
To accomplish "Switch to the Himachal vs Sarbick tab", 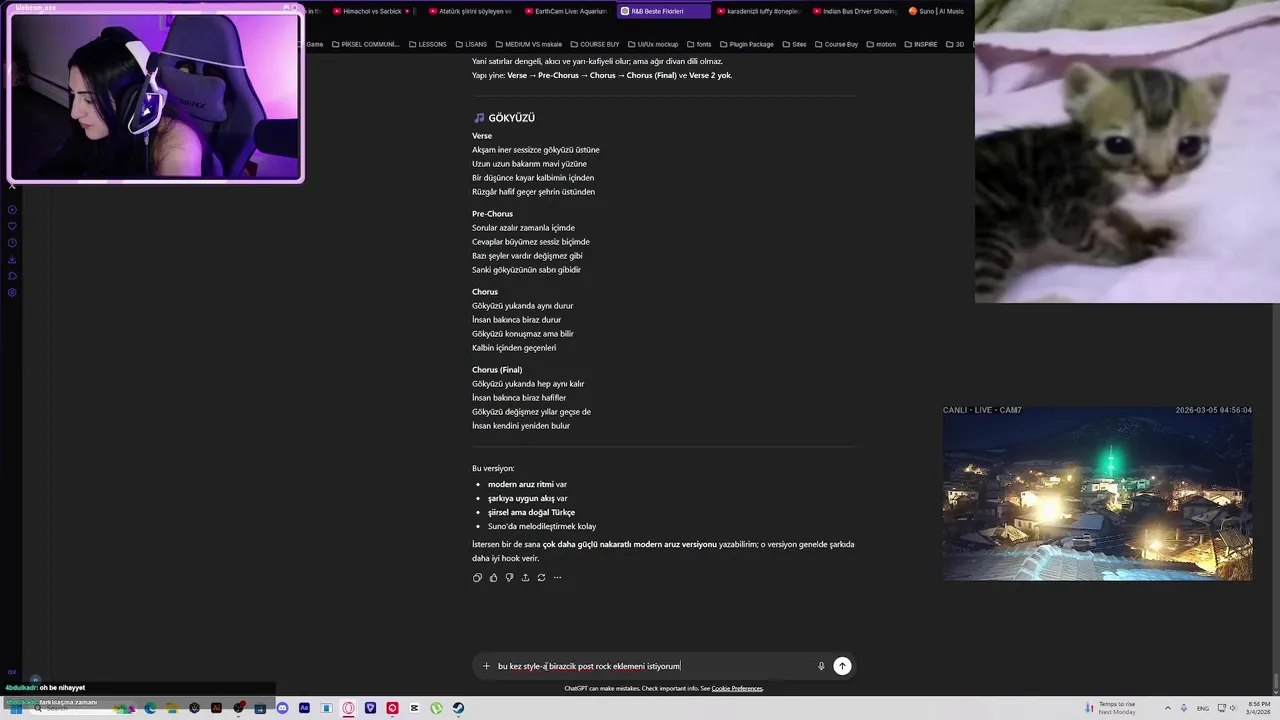I will pyautogui.click(x=372, y=11).
